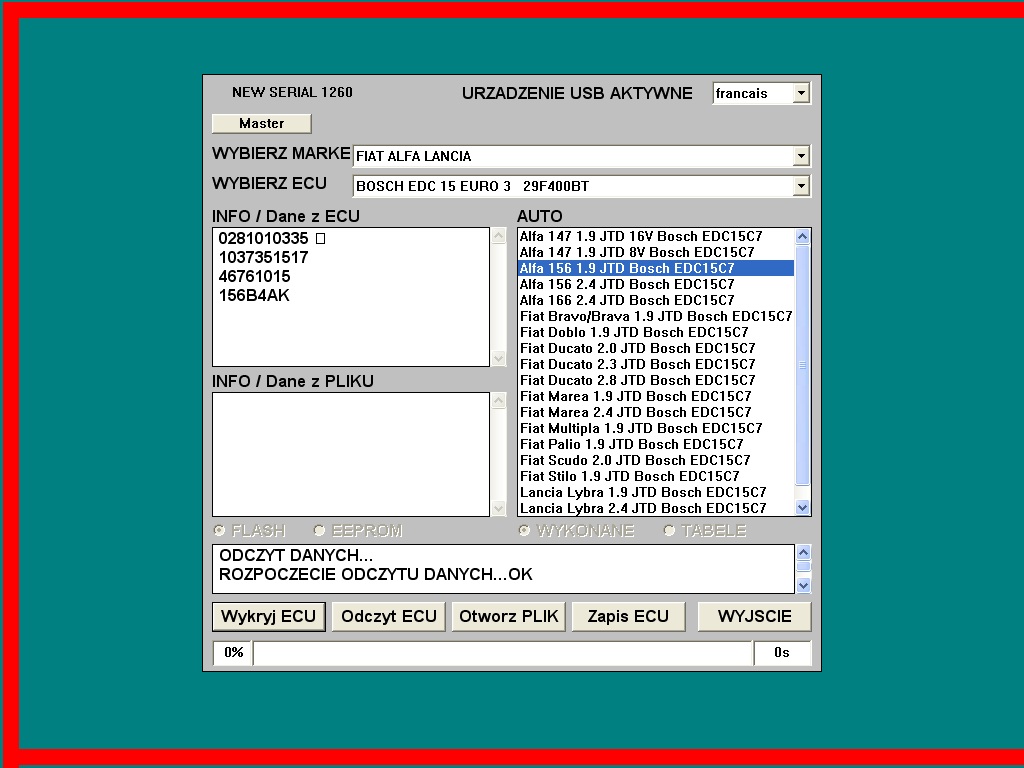Click Odczyt ECU button
Screen dimensions: 1024x768
pos(389,616)
